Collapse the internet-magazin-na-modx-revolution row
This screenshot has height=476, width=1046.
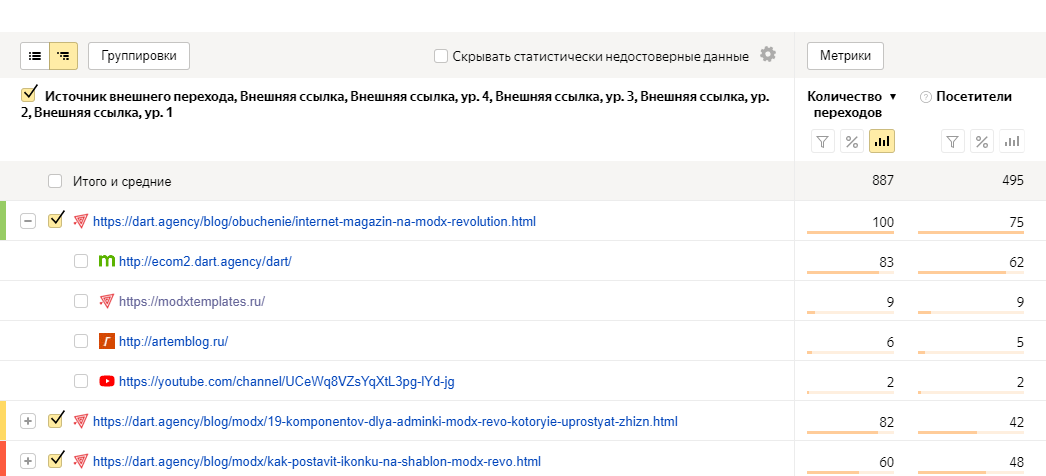(28, 221)
